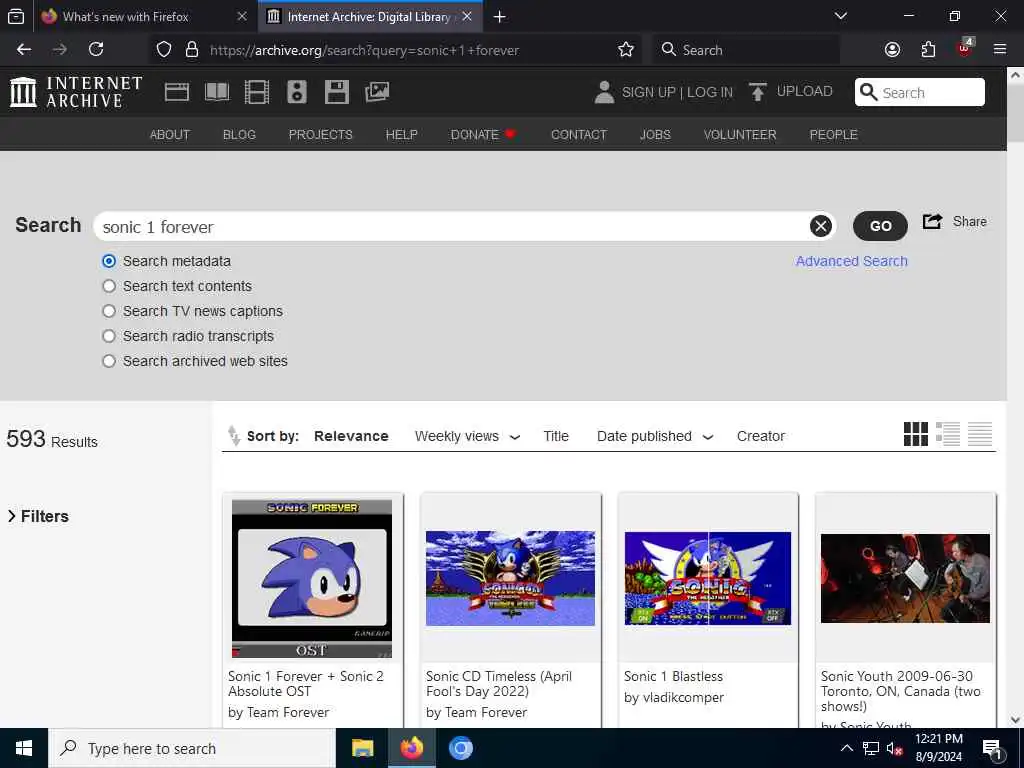Viewport: 1024px width, 768px height.
Task: Open Sonic 1 Blastless thumbnail
Action: point(708,579)
